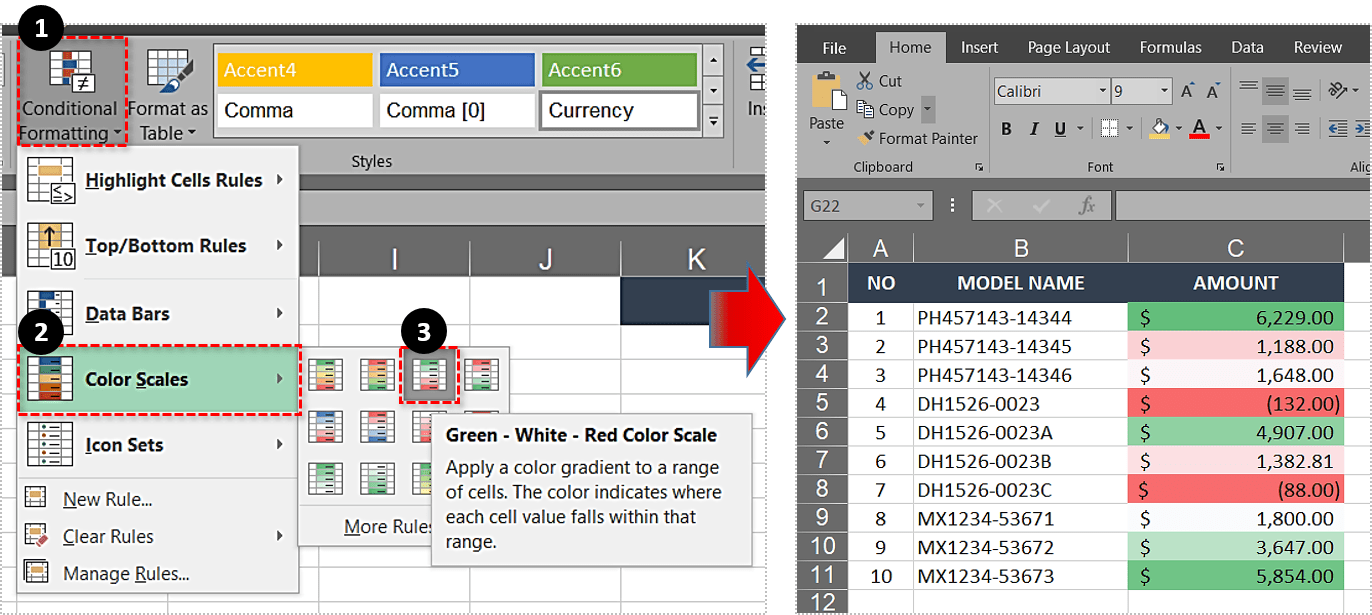This screenshot has width=1372, height=615.
Task: Click the Manage Rules... option
Action: (x=126, y=573)
